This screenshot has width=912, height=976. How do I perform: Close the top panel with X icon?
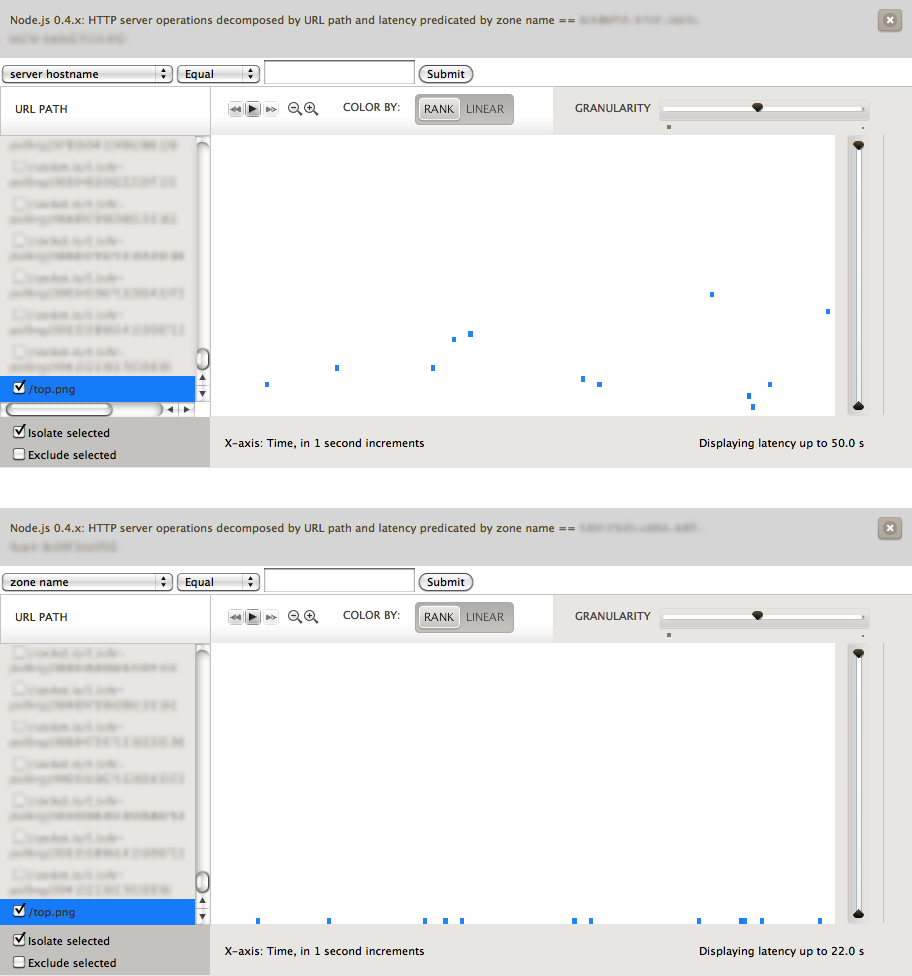pos(888,20)
